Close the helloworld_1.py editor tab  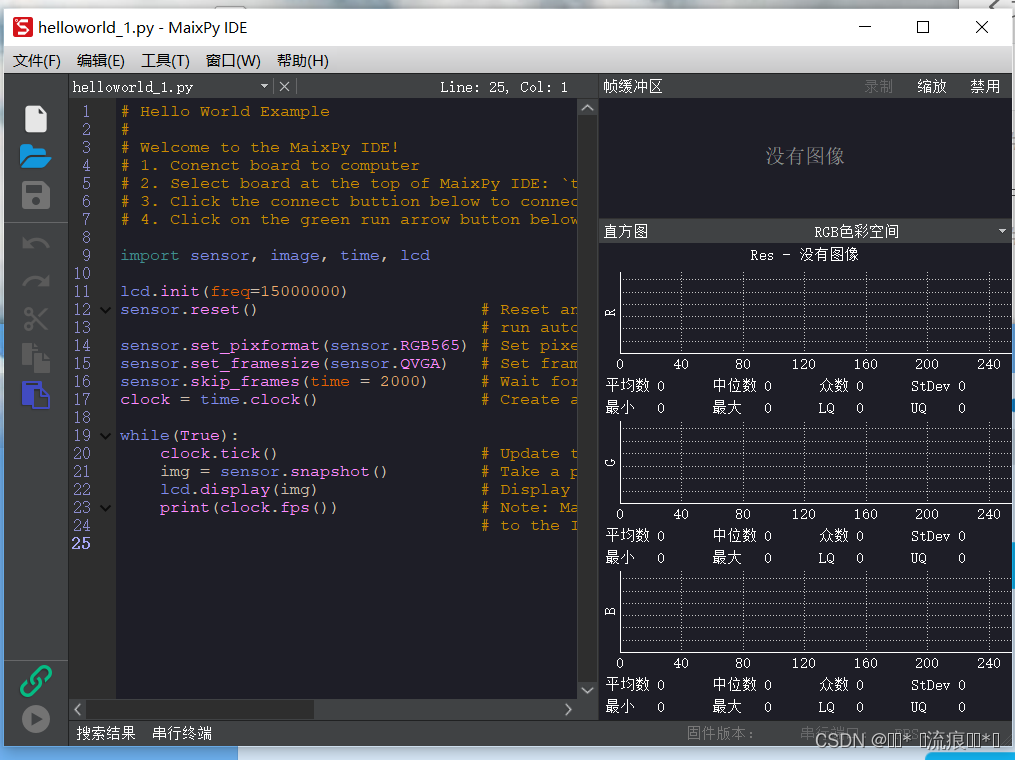coord(284,86)
